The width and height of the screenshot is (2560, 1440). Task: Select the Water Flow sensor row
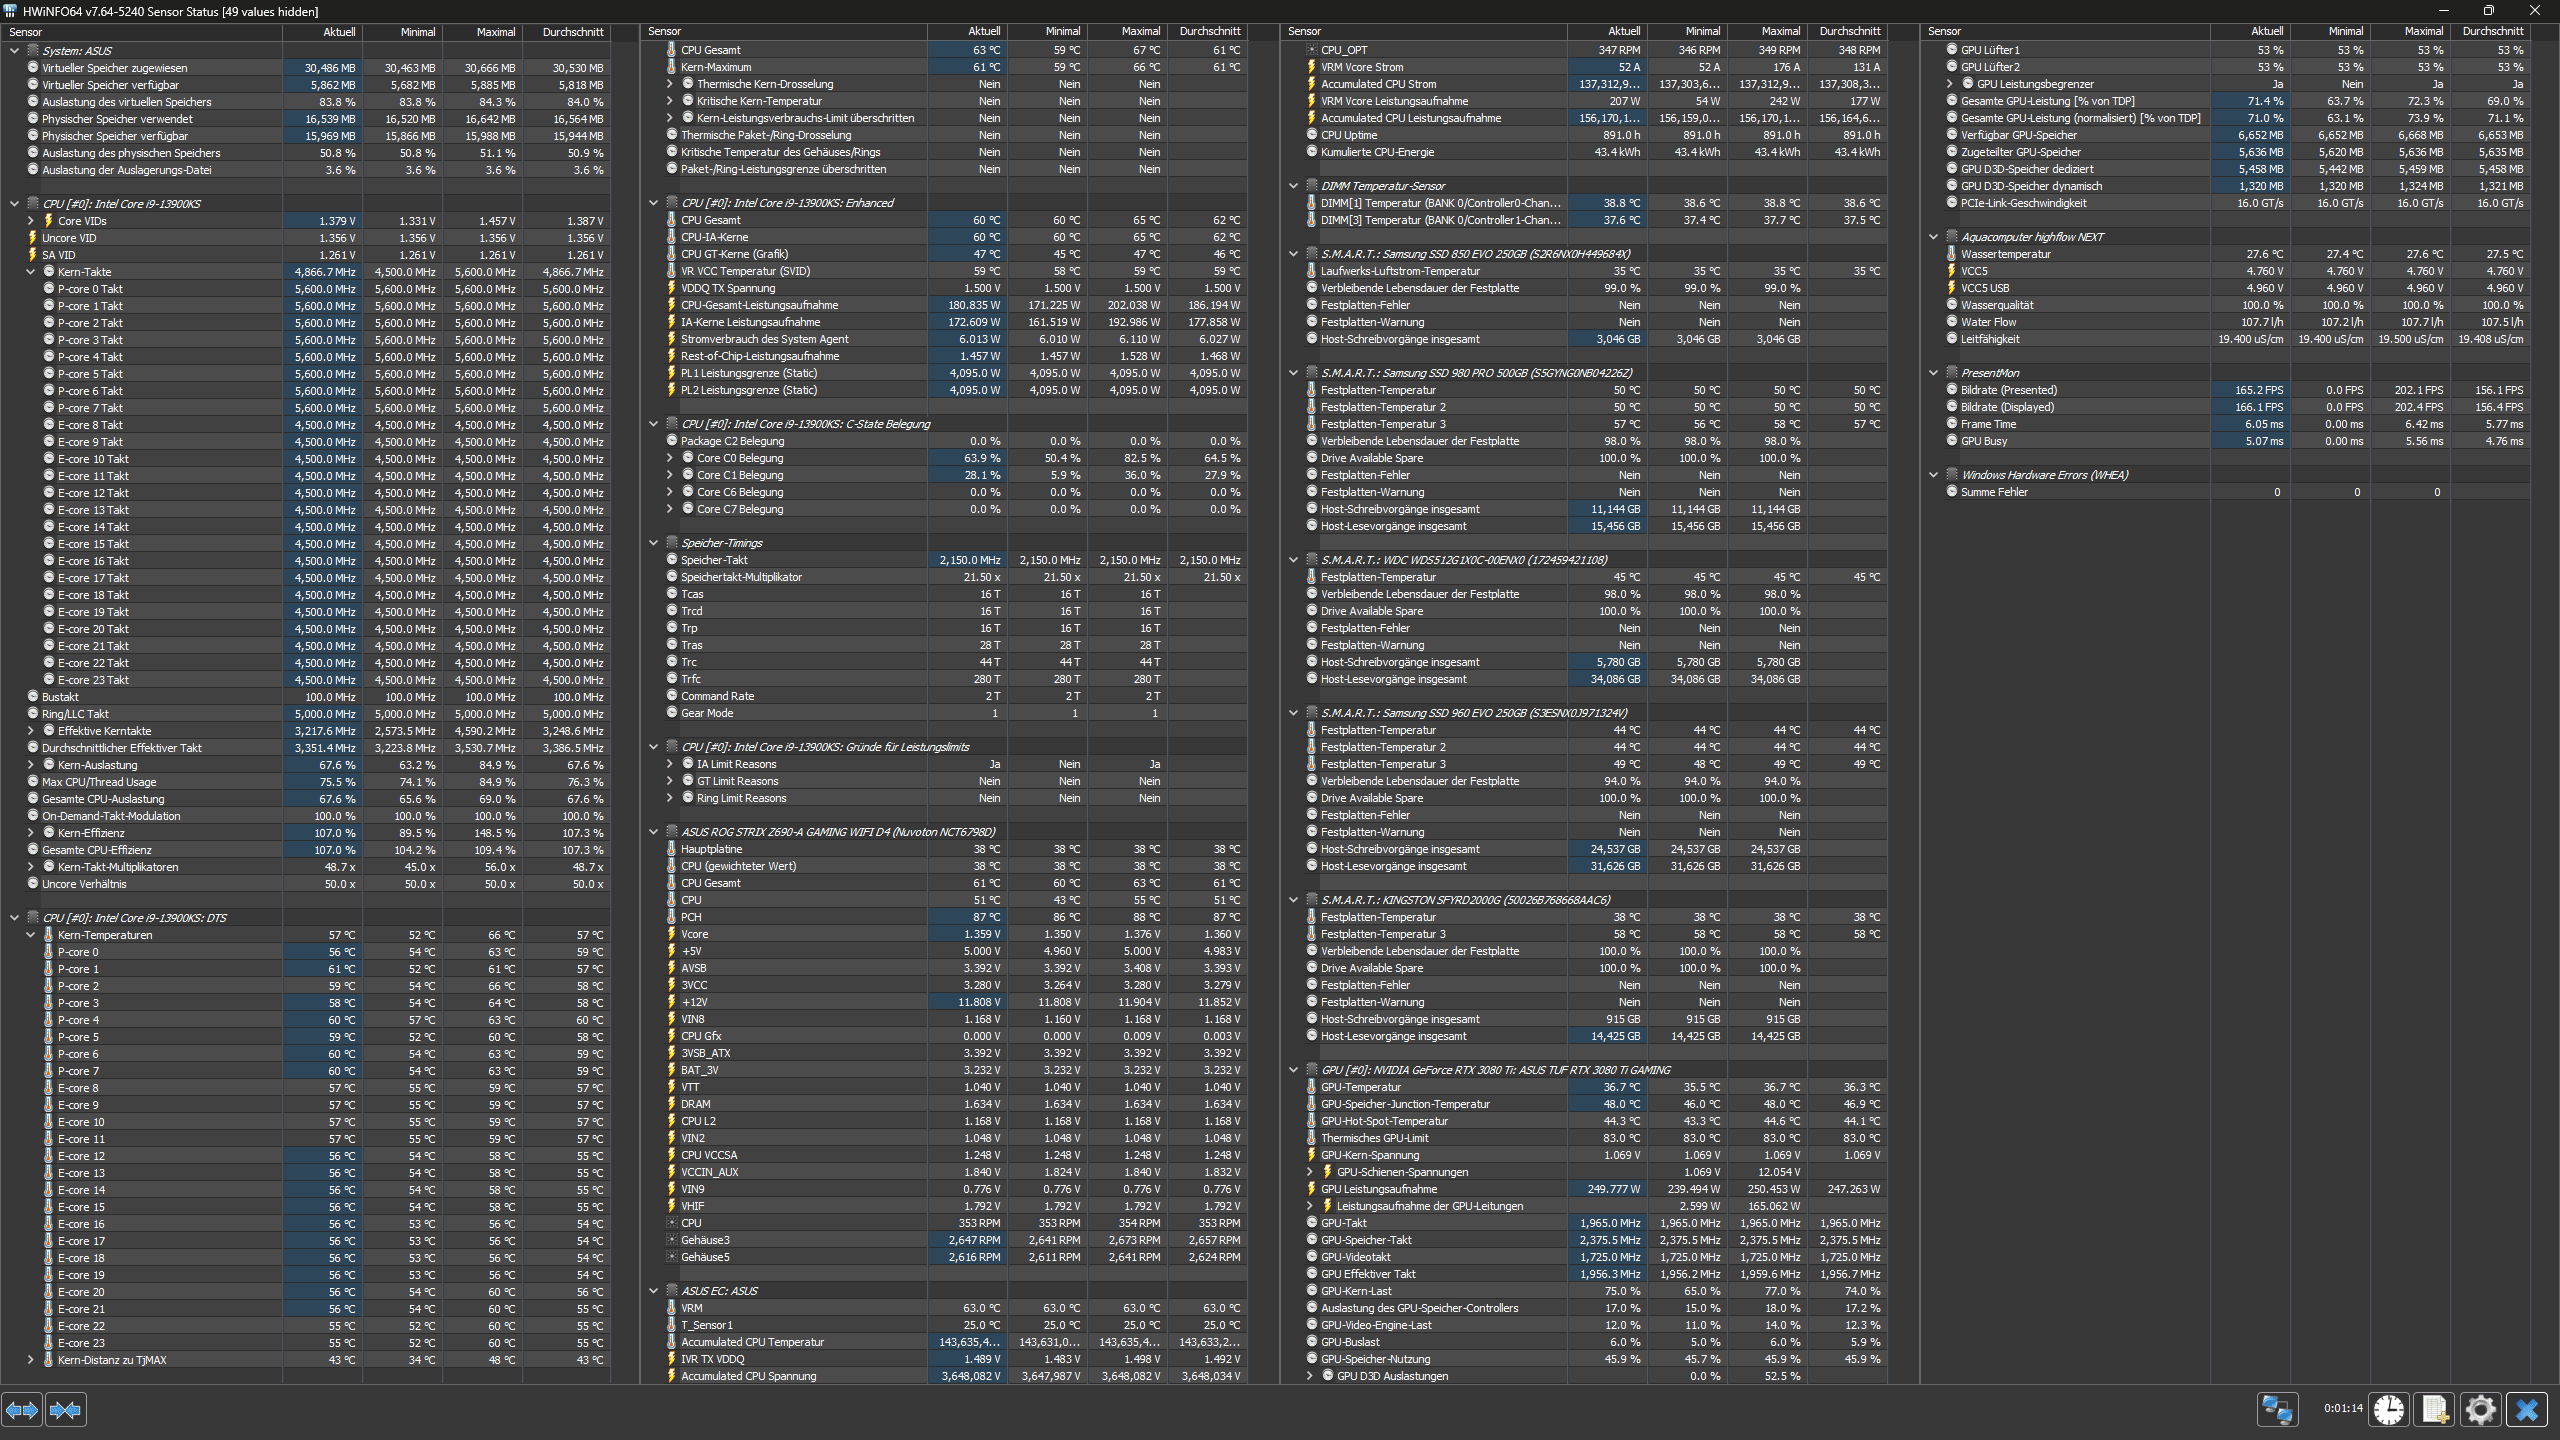(x=1988, y=322)
